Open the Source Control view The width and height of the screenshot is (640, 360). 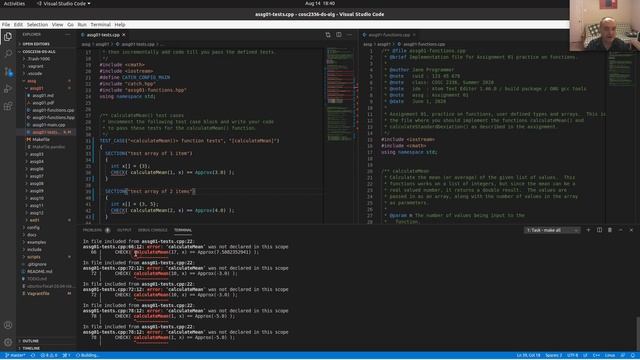coord(8,72)
